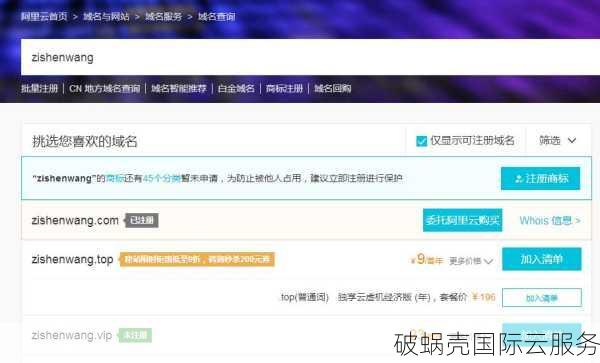Open 白金域名 link
The height and width of the screenshot is (363, 600).
[x=236, y=88]
